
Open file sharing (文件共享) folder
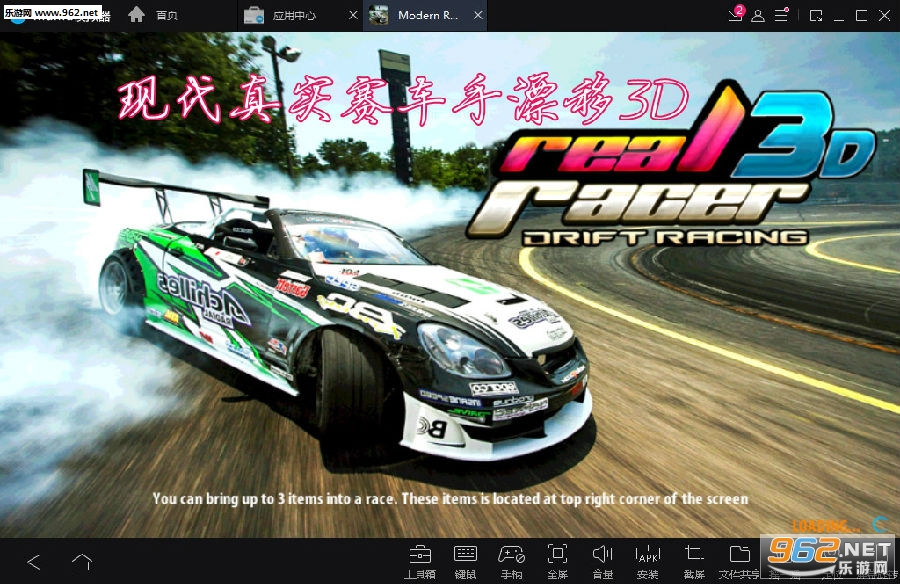[739, 562]
